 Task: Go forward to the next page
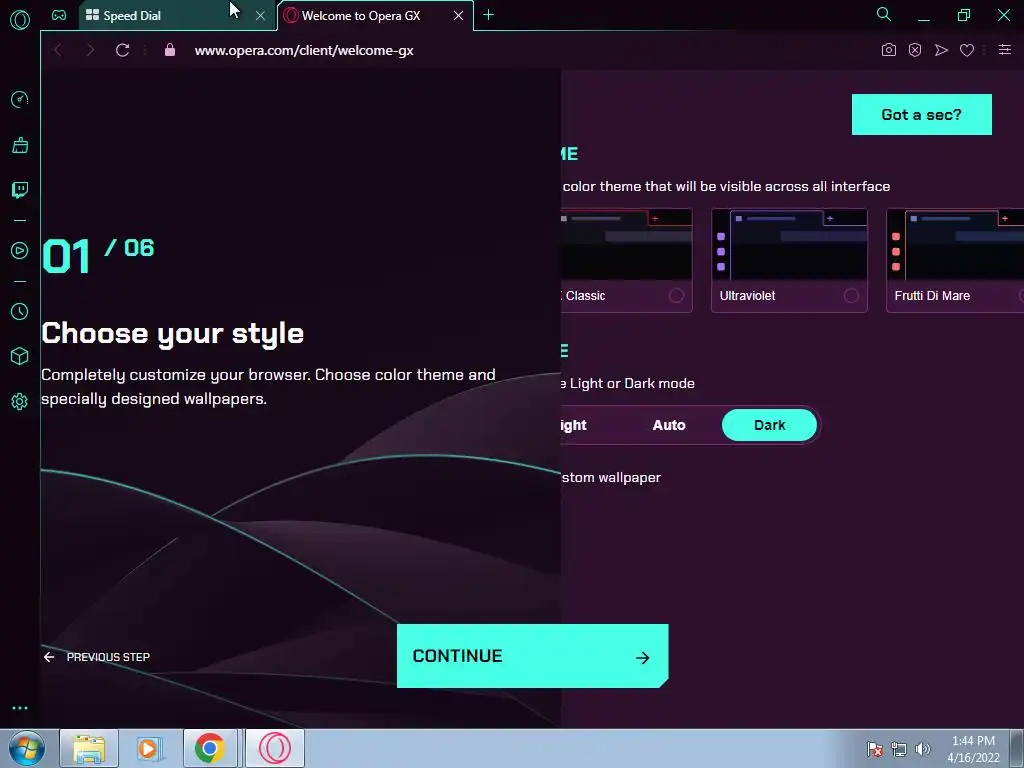click(91, 50)
